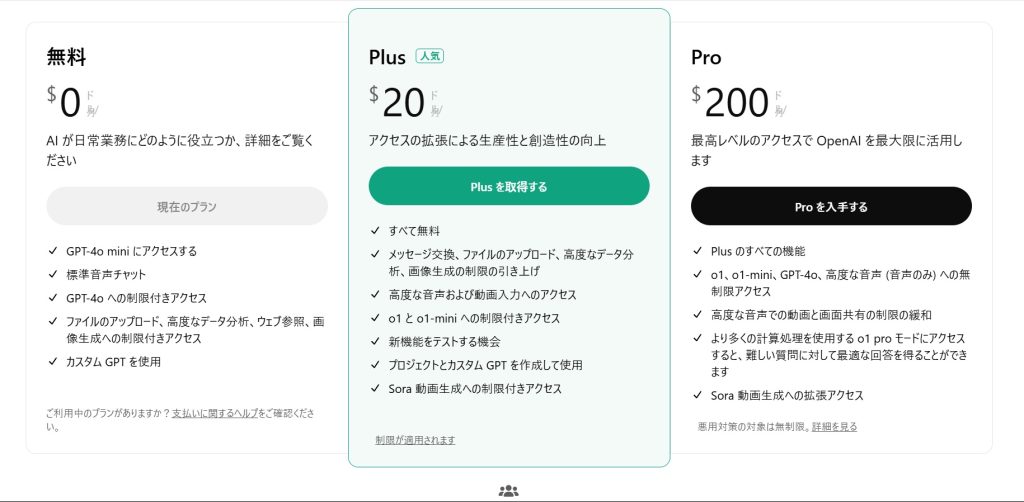Select the "Pro" plan heading
The width and height of the screenshot is (1024, 502).
pos(706,57)
